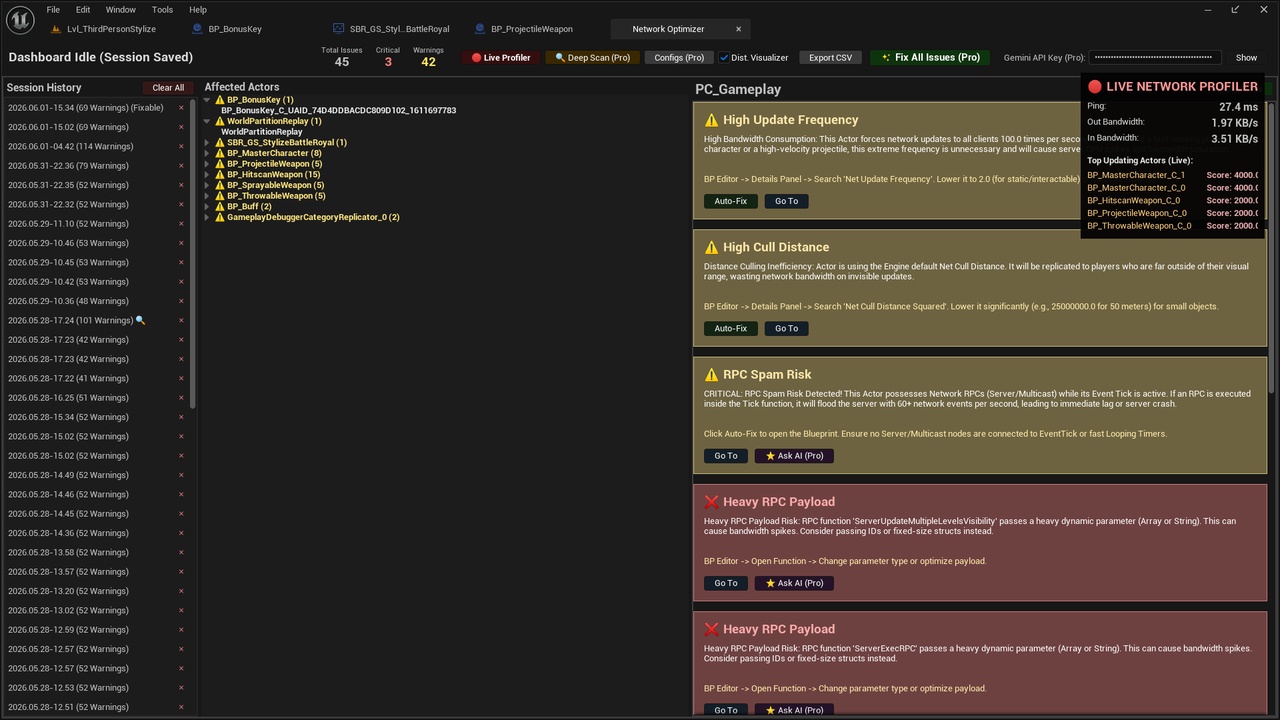The image size is (1280, 720).
Task: Click the warning icon next to BP_HitscanWeapon
Action: pyautogui.click(x=220, y=174)
